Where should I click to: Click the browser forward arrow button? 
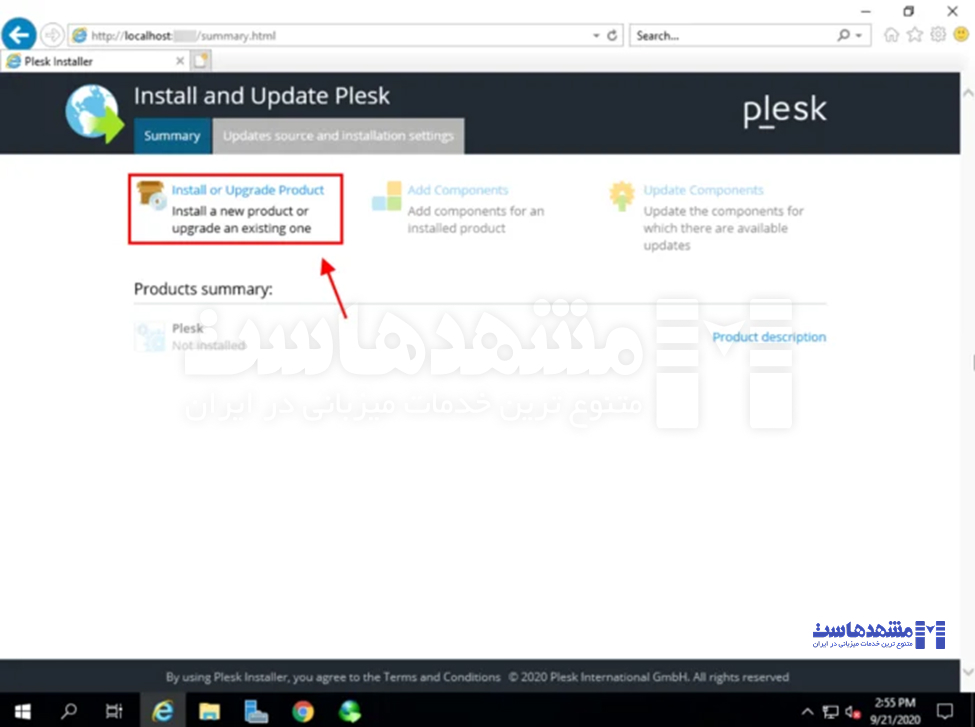tap(52, 35)
